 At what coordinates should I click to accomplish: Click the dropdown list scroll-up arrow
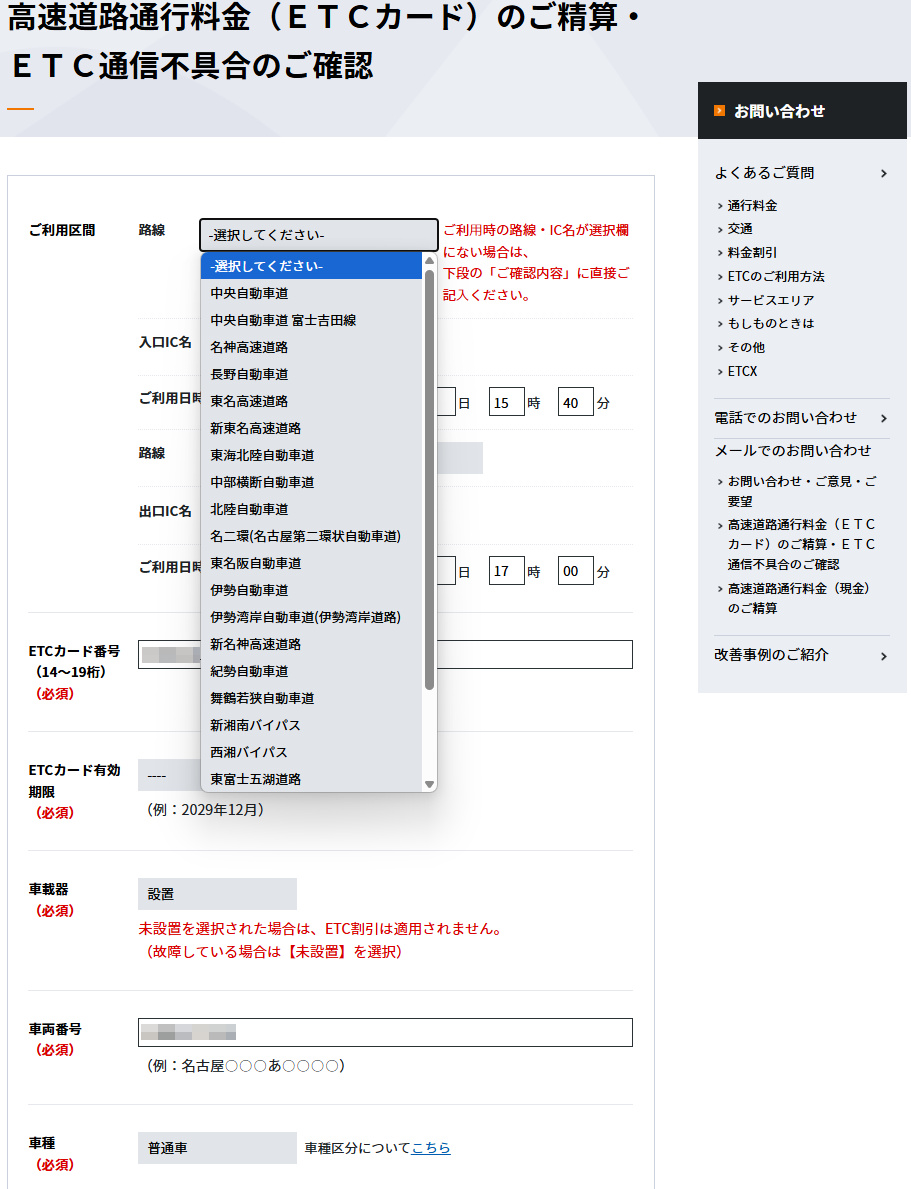[x=430, y=261]
